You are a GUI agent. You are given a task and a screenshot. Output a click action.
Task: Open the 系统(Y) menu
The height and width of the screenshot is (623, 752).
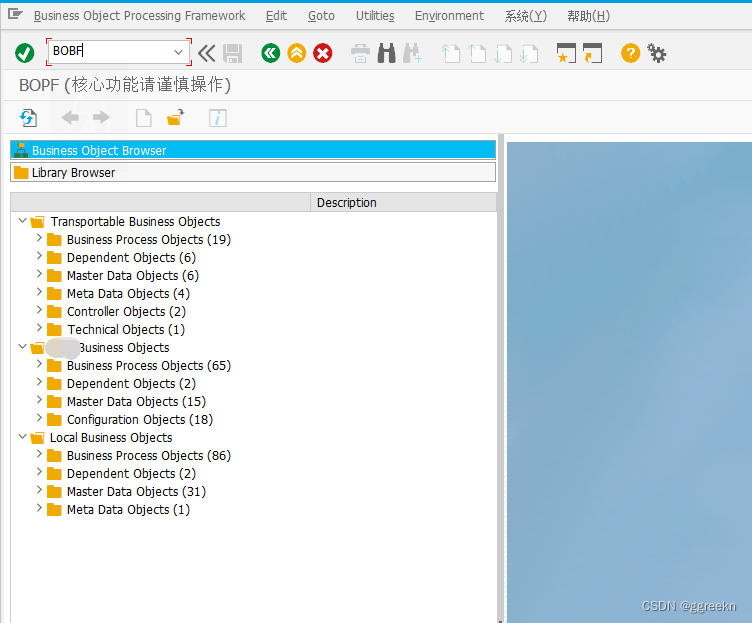click(x=526, y=16)
